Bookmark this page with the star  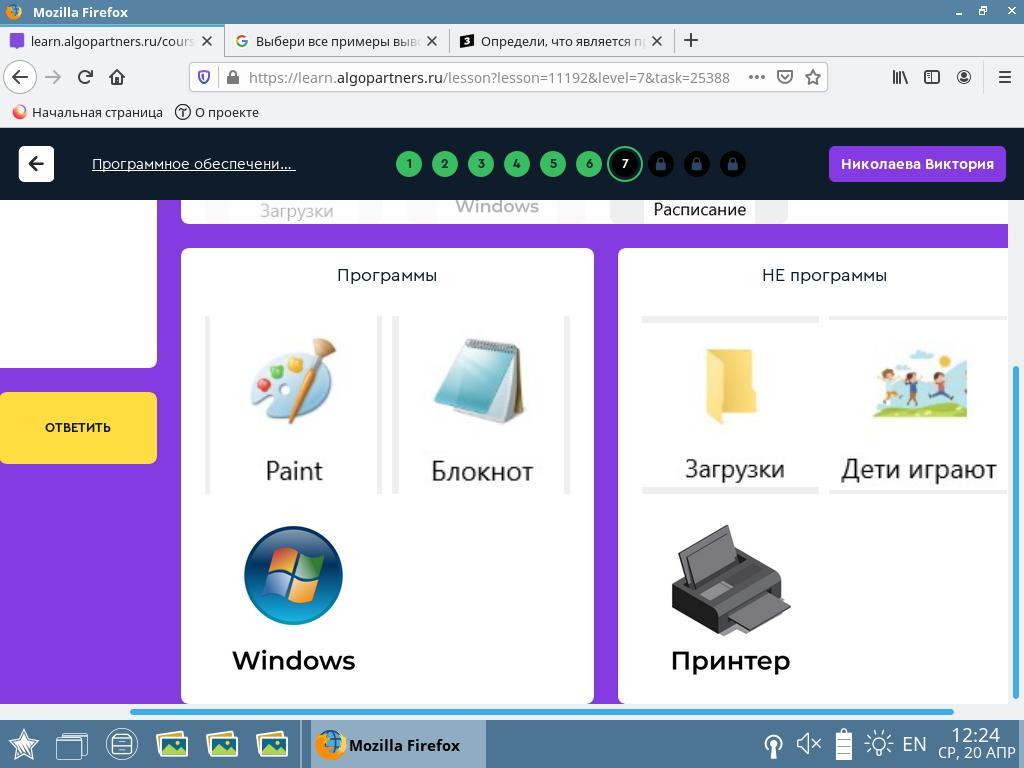812,77
